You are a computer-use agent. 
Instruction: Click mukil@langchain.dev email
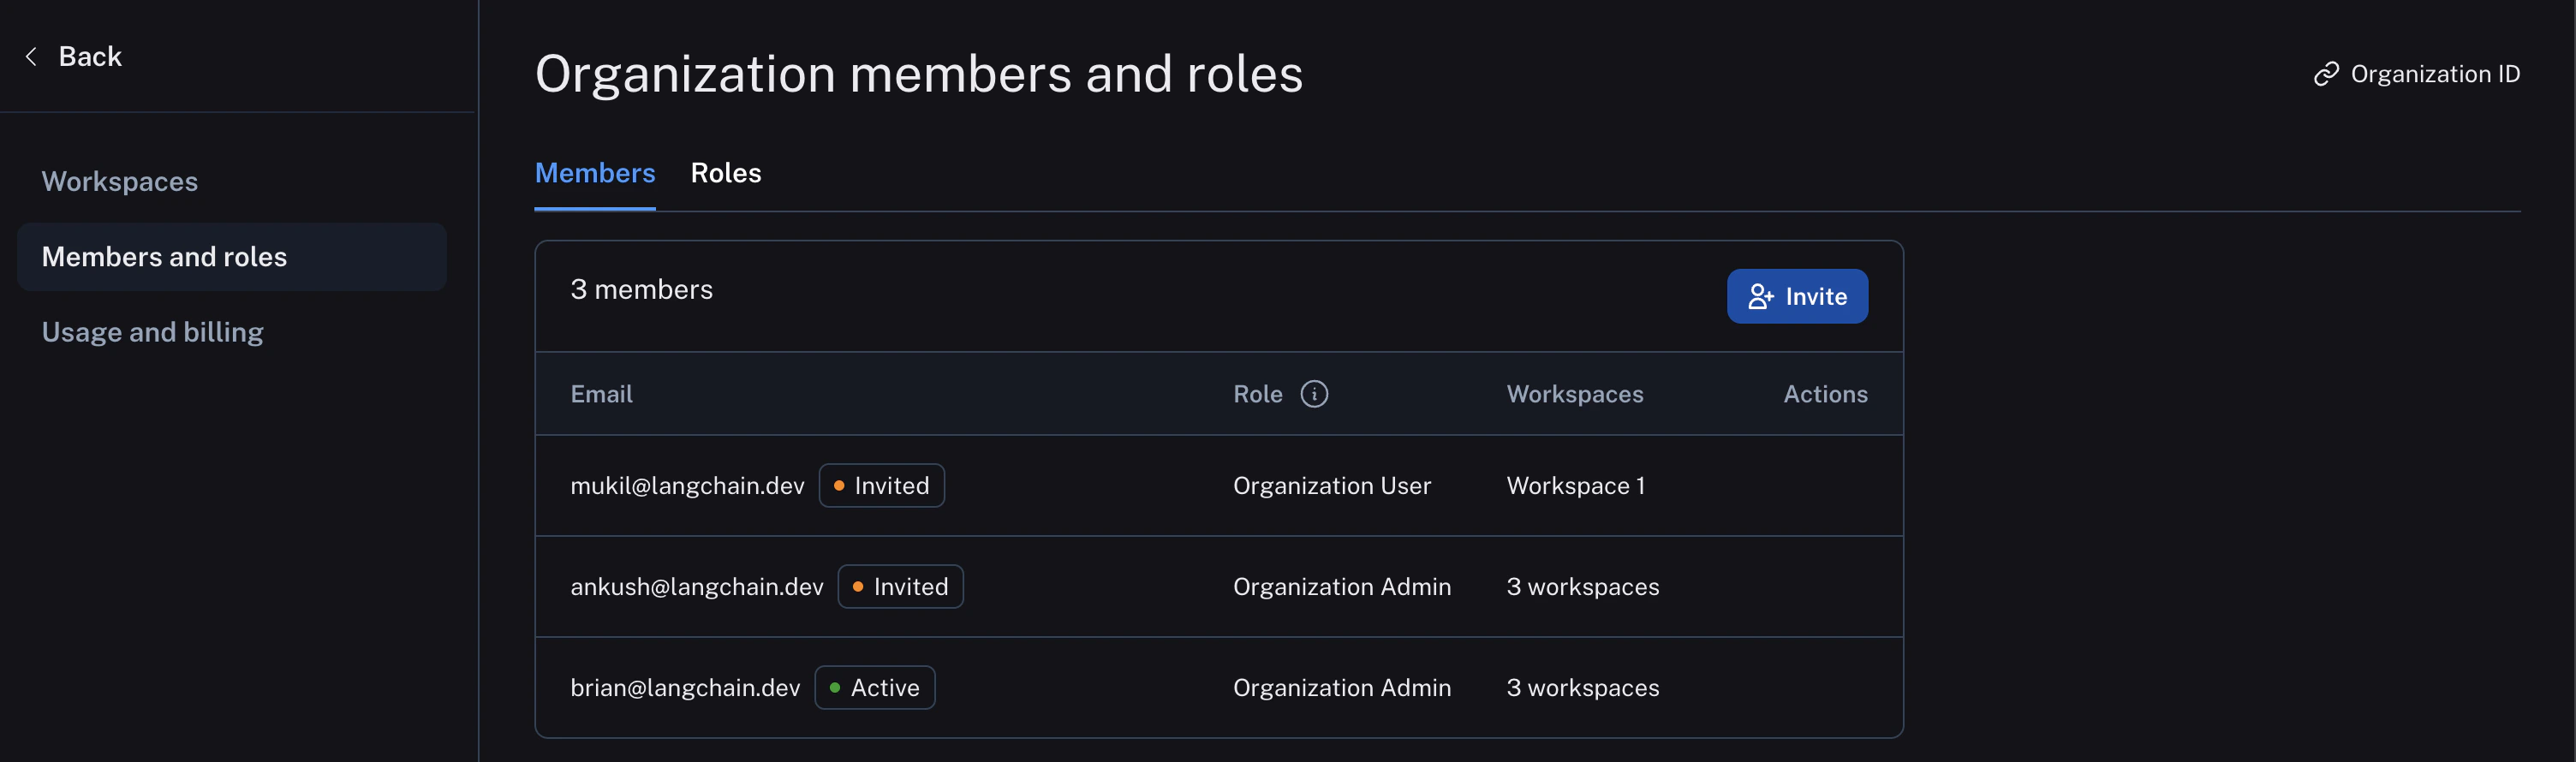point(687,486)
